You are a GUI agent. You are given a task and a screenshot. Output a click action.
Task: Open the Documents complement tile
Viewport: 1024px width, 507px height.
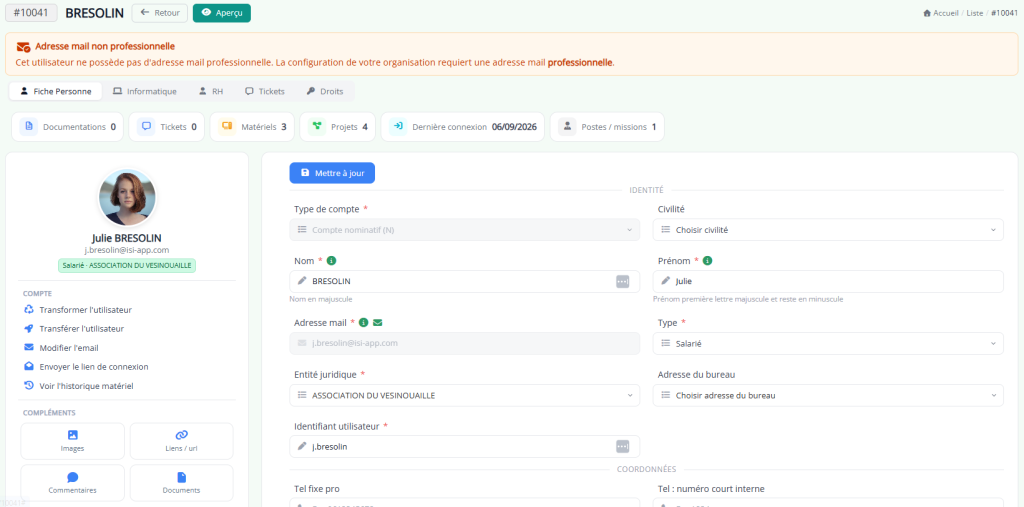point(182,483)
